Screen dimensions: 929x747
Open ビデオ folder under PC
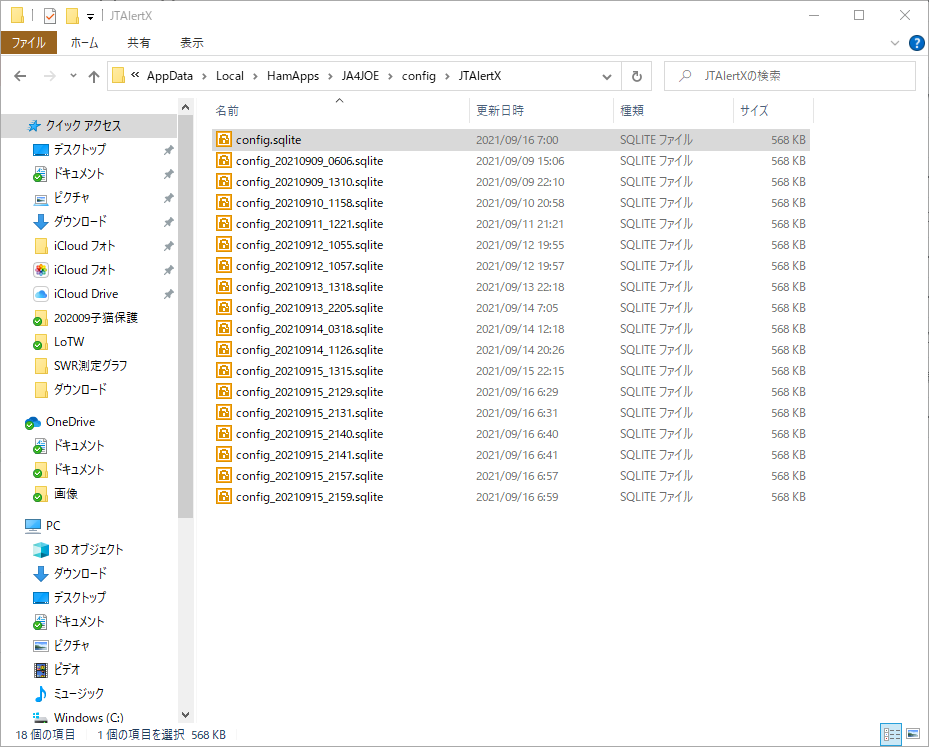(x=66, y=669)
